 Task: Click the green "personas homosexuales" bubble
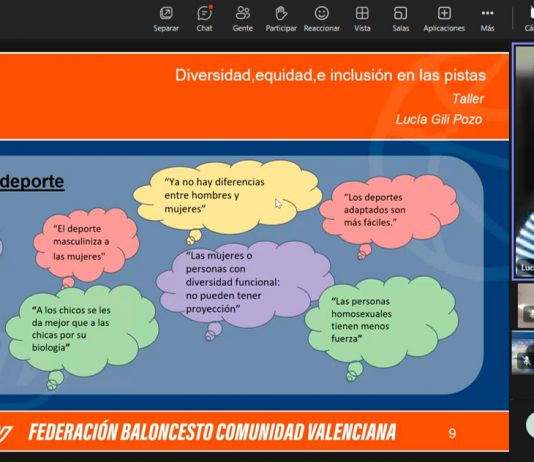(x=381, y=321)
